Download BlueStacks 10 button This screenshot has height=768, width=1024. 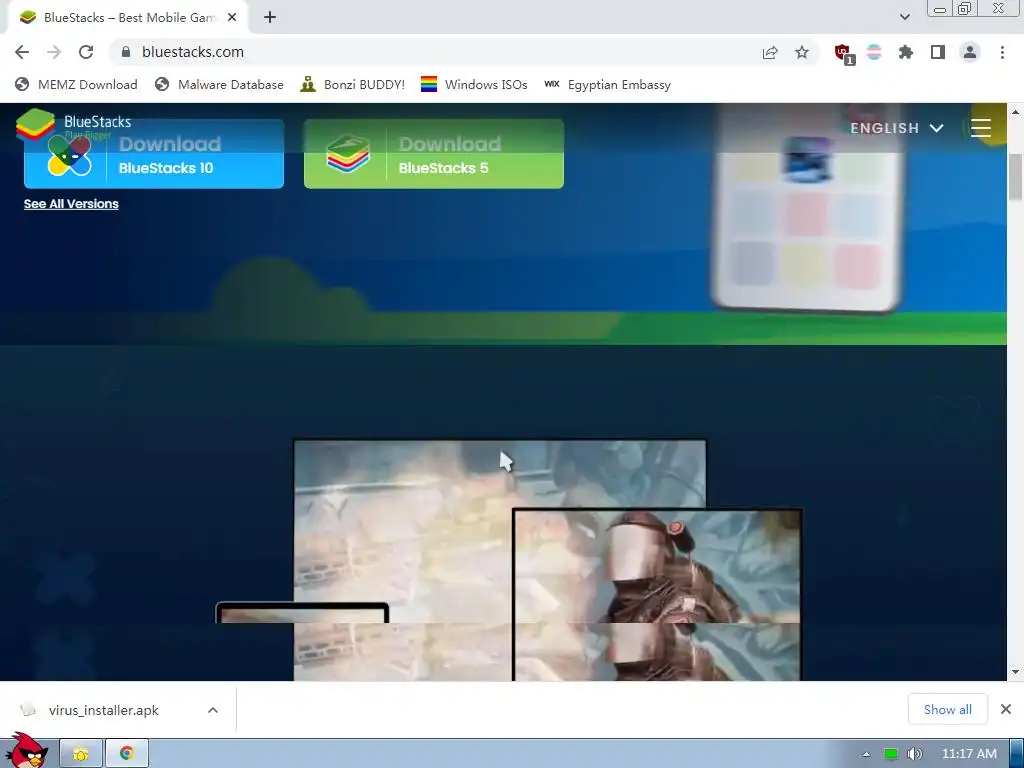(x=154, y=154)
